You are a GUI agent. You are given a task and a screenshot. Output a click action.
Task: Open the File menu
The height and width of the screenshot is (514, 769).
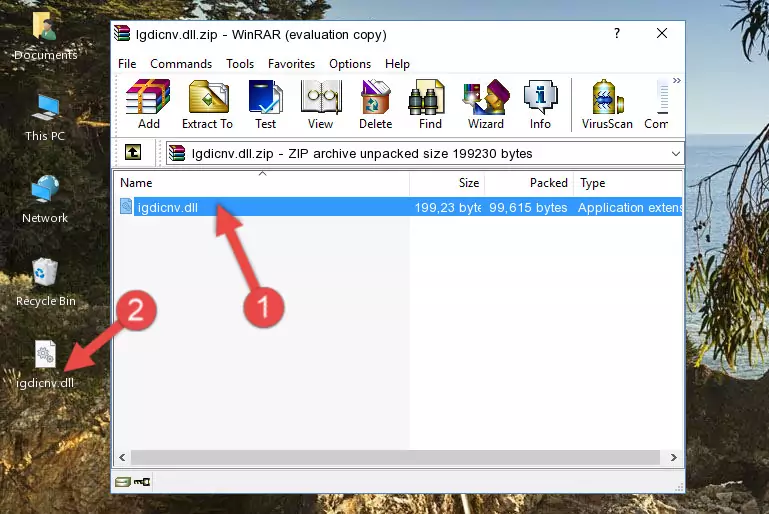point(127,64)
